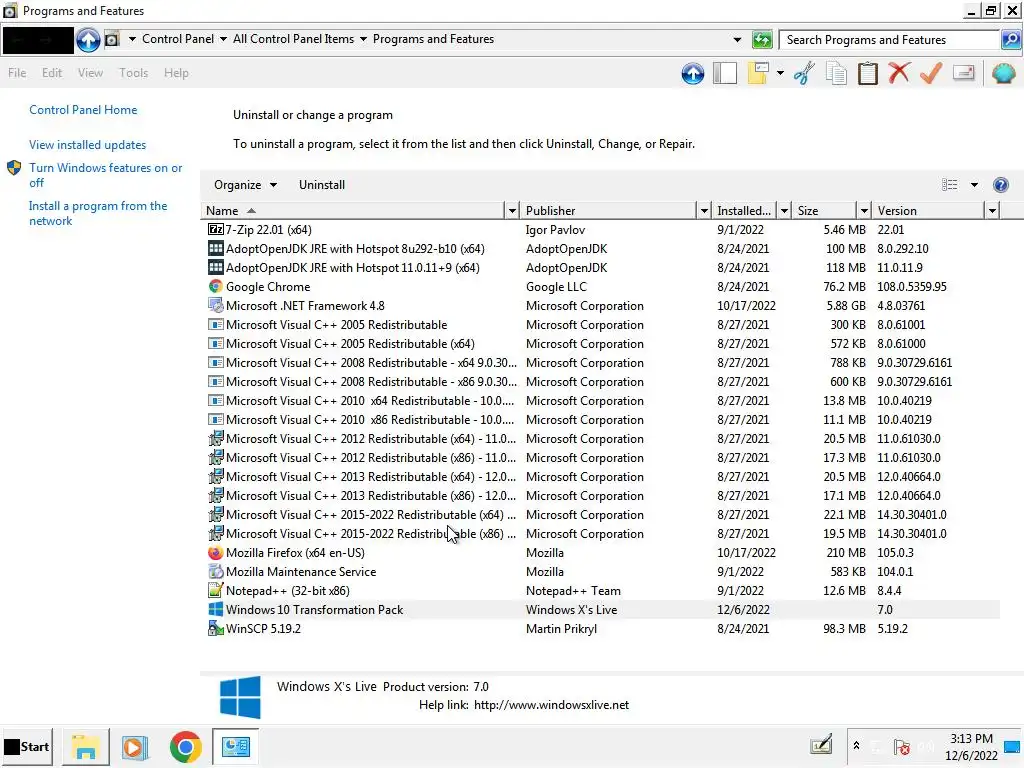The height and width of the screenshot is (768, 1024).
Task: Click the toolbar Up one level icon
Action: coord(693,73)
